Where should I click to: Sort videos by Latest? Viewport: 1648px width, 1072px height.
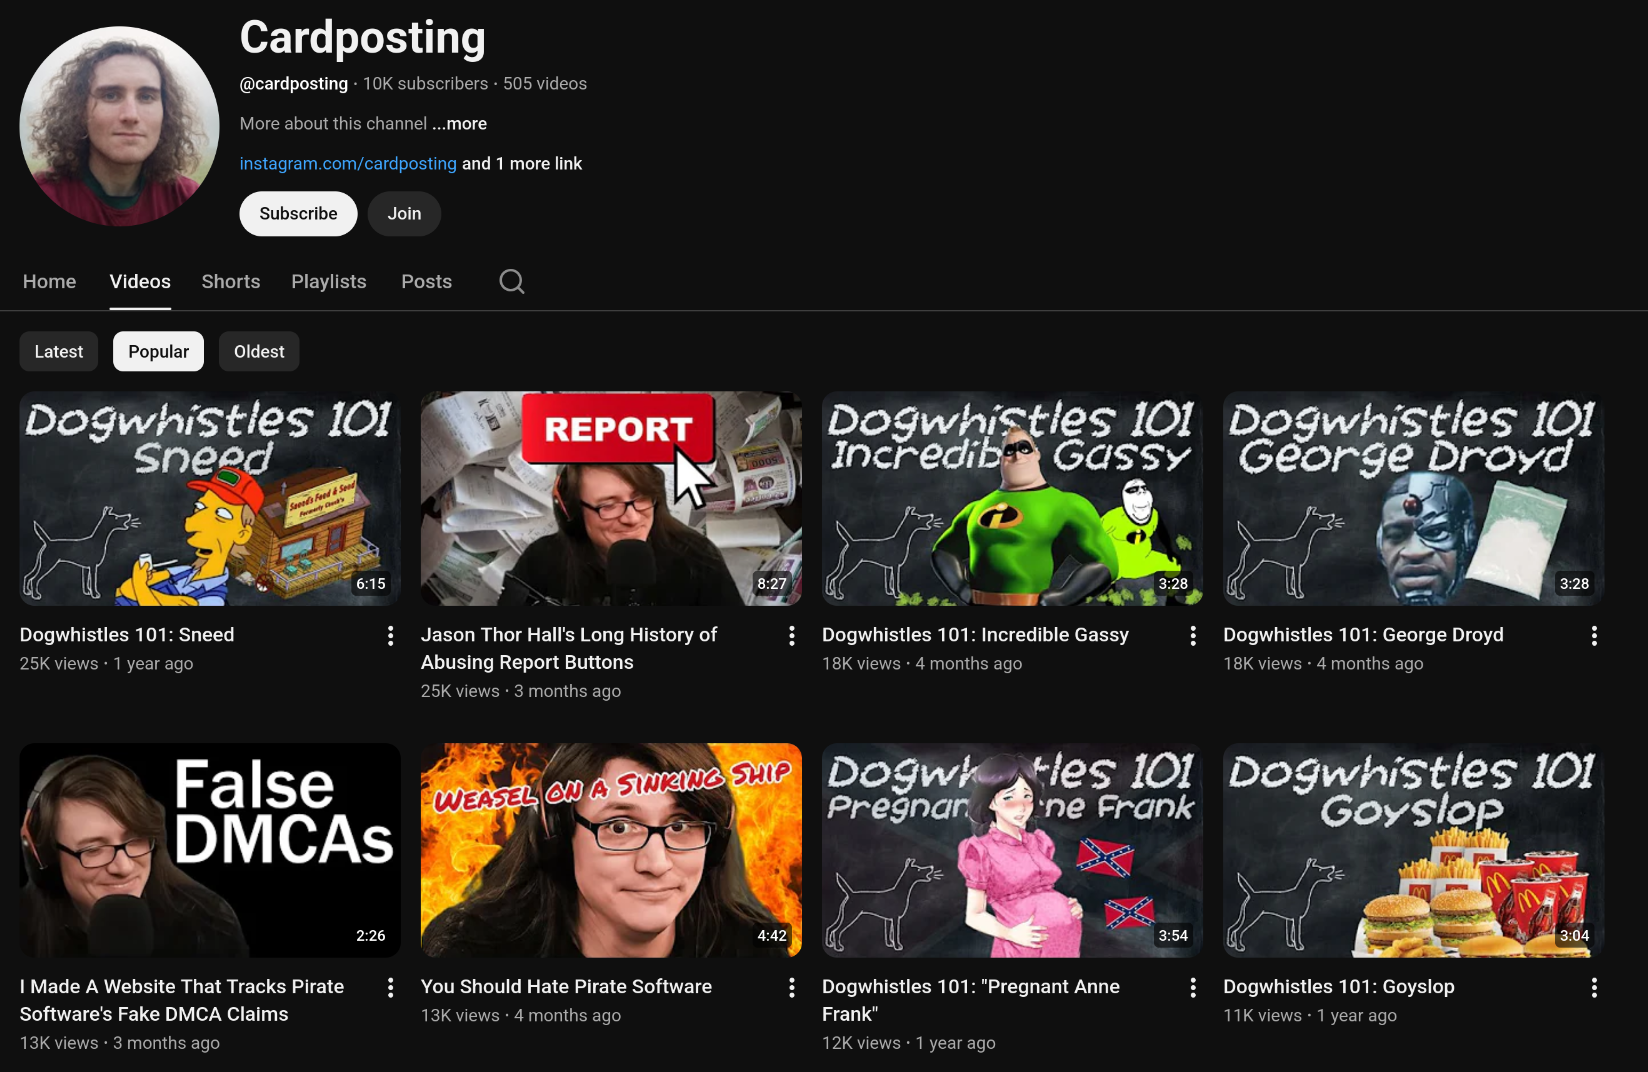(x=59, y=352)
